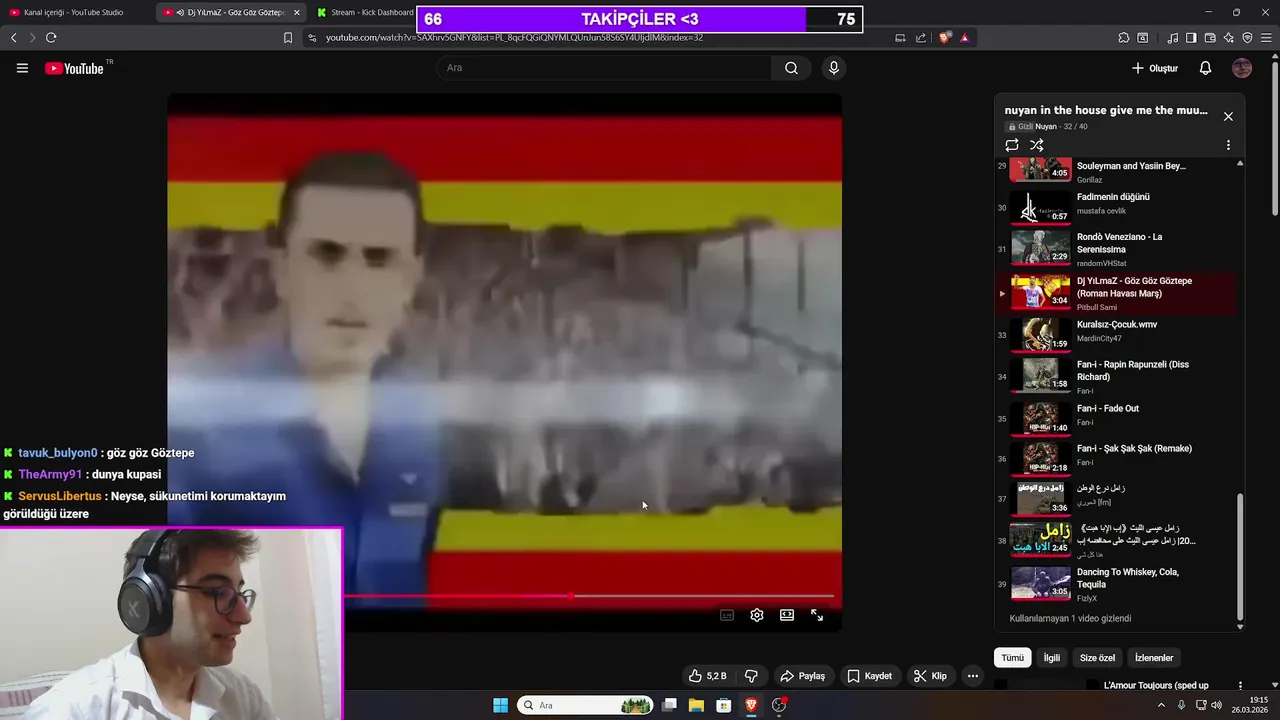Image resolution: width=1280 pixels, height=720 pixels.
Task: Open the YouTube hamburger guide menu
Action: point(22,68)
